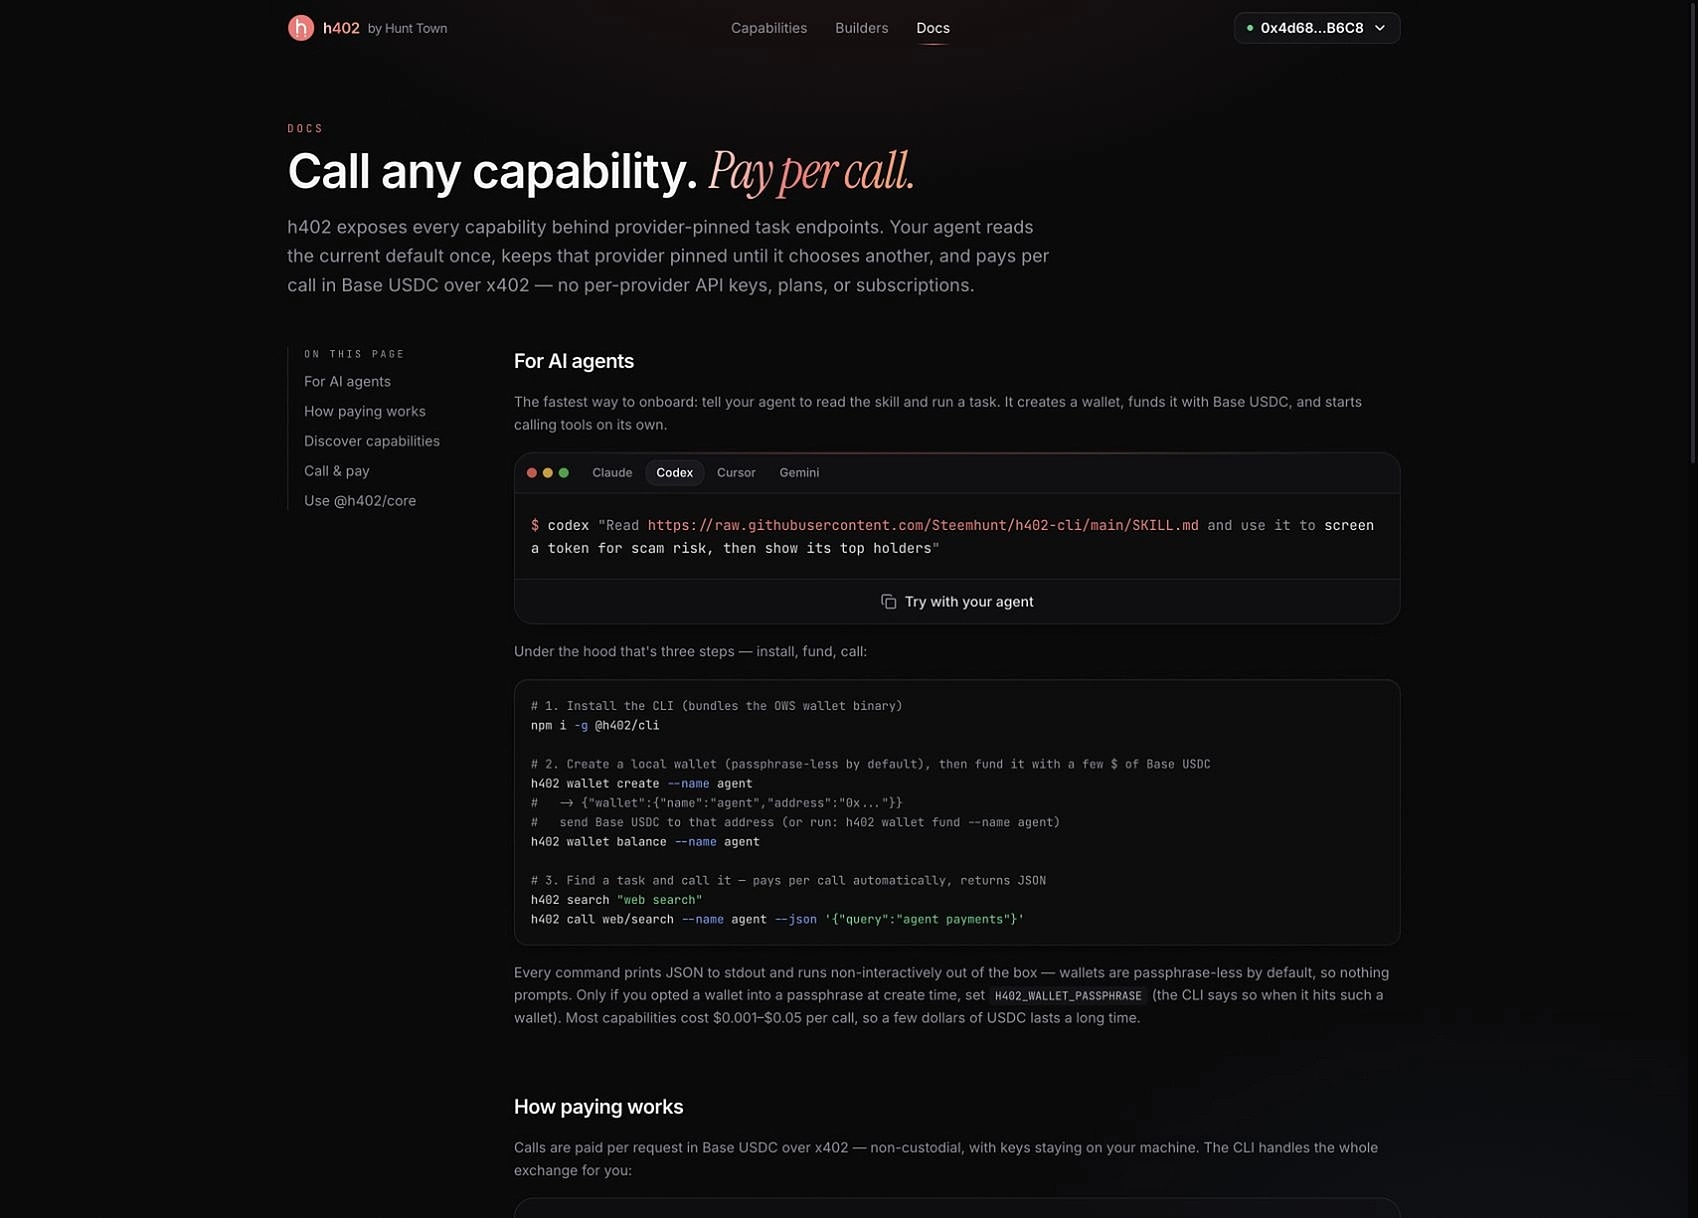Viewport: 1698px width, 1218px height.
Task: Click the h402 wallet create --name agent line
Action: pos(641,784)
